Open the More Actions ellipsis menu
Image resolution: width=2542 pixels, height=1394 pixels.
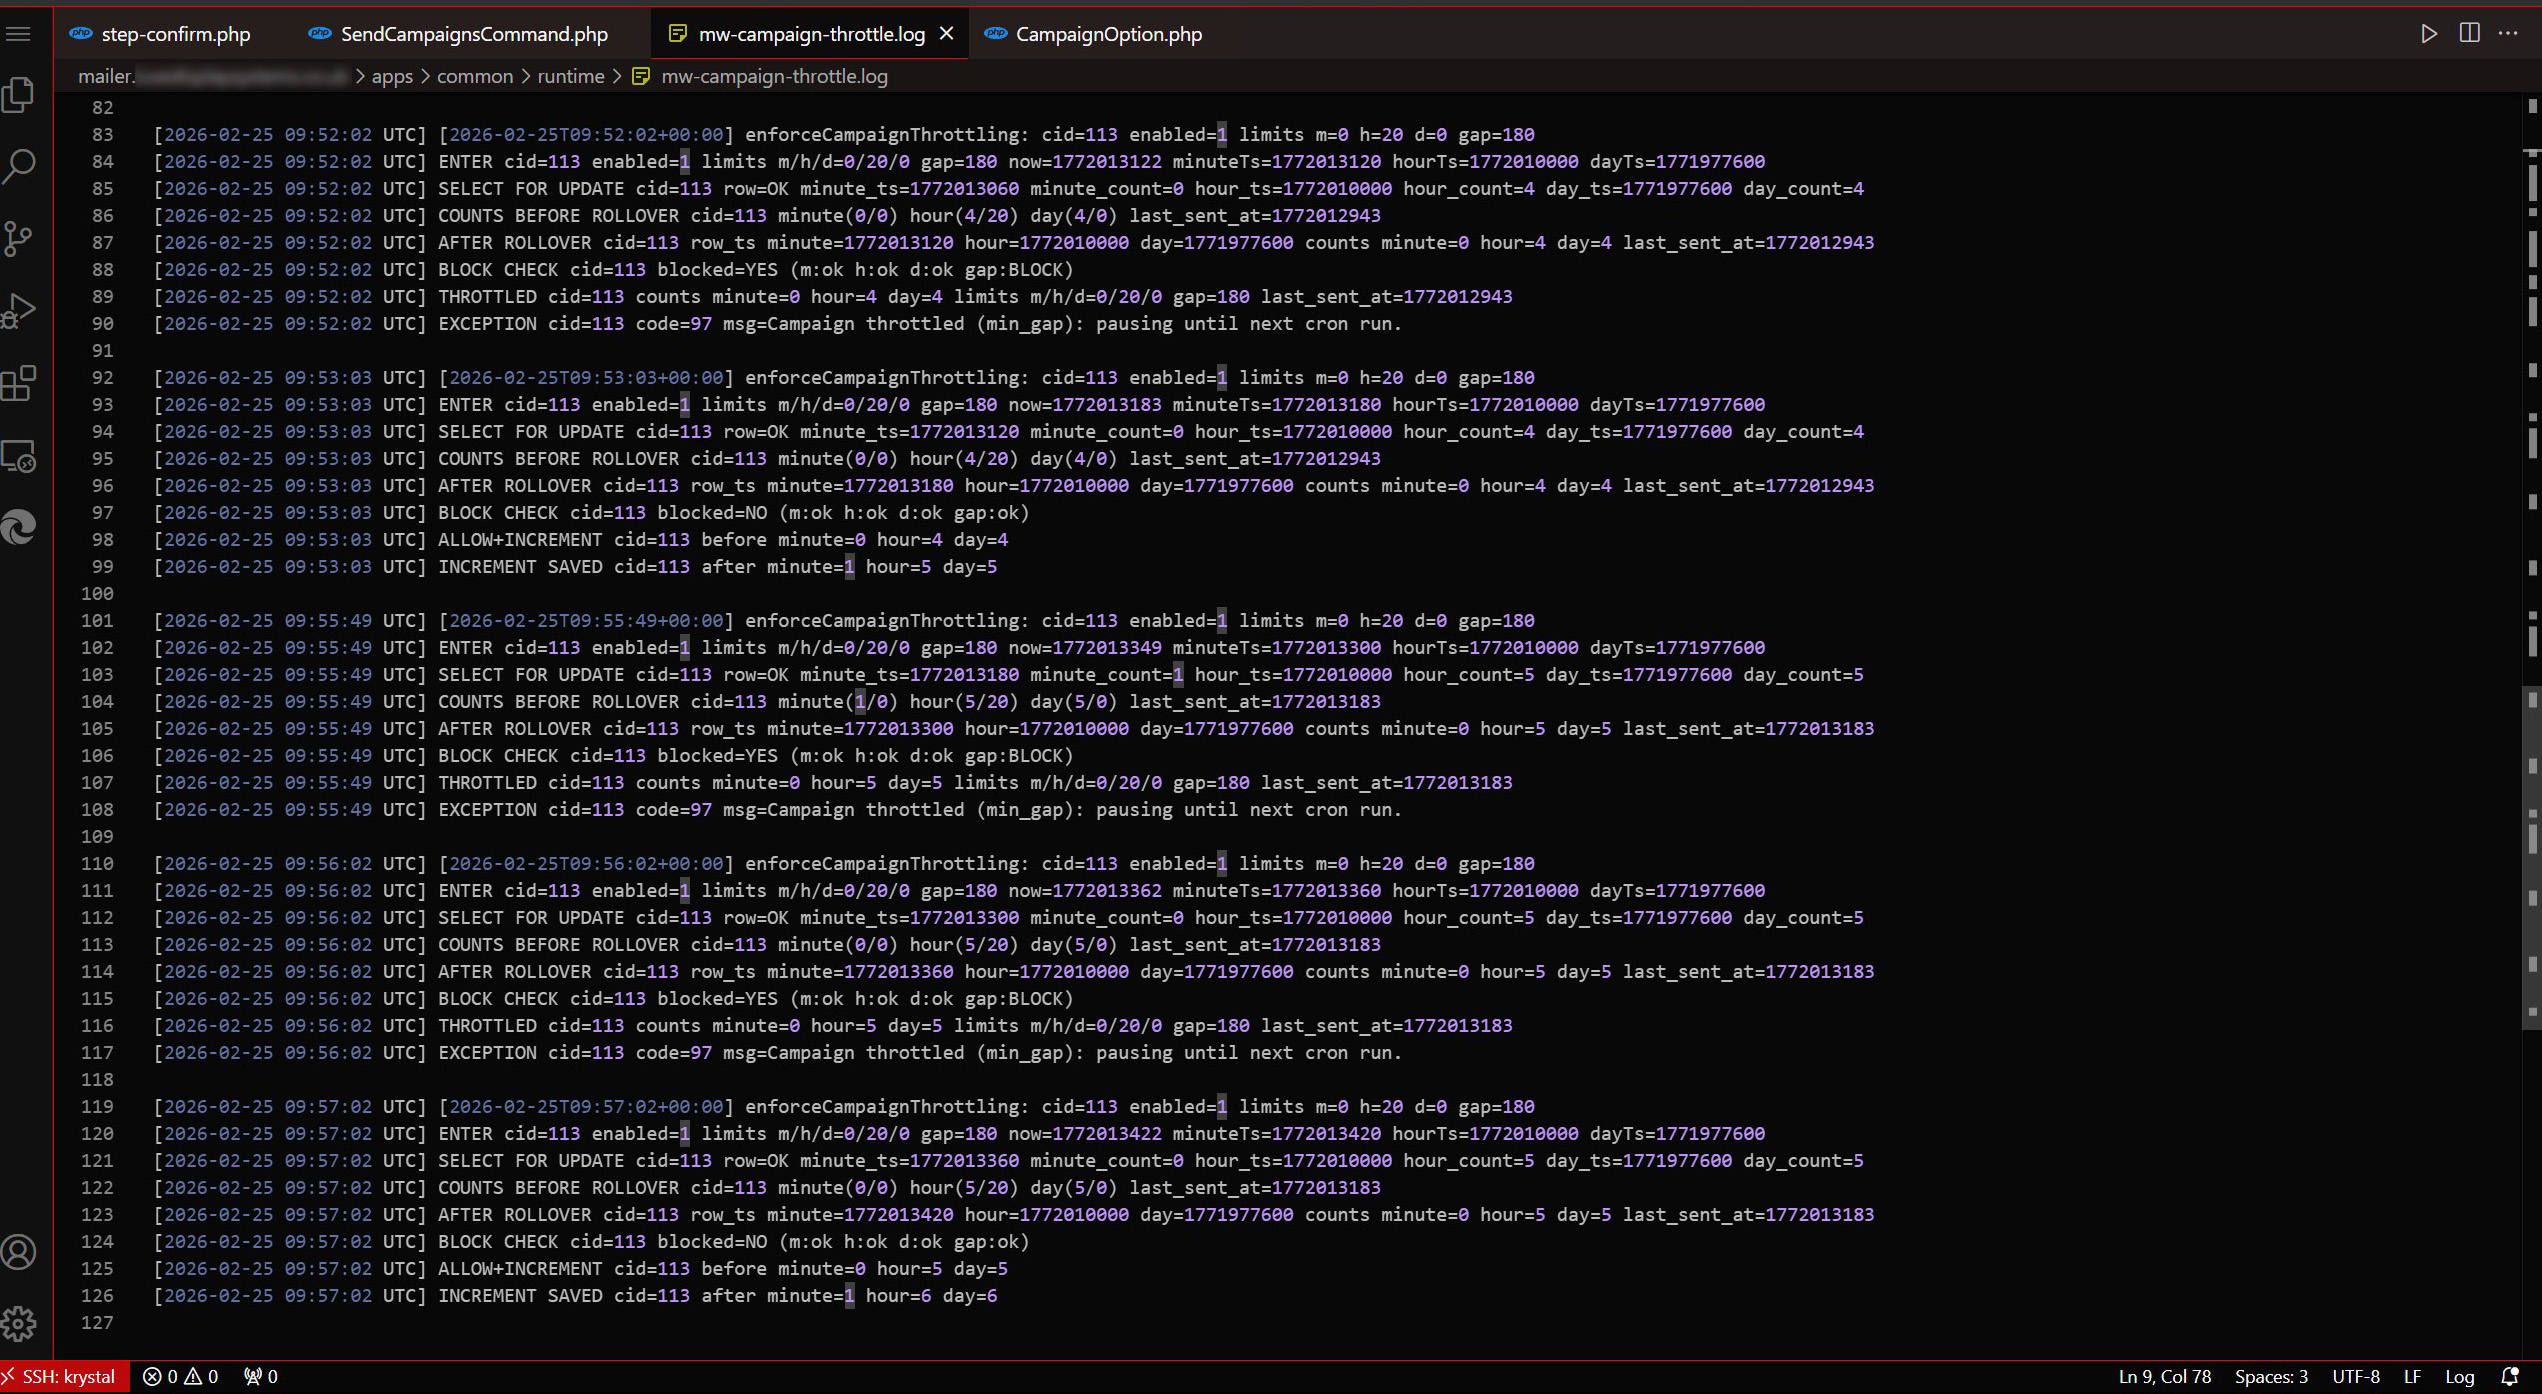pyautogui.click(x=2508, y=34)
